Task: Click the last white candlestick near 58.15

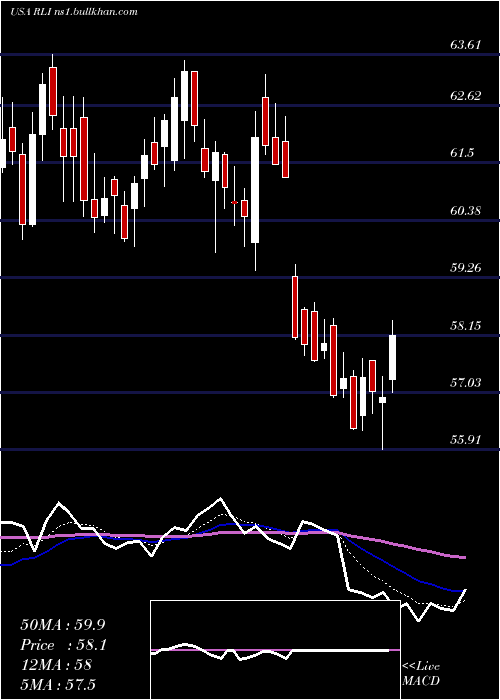Action: 393,357
